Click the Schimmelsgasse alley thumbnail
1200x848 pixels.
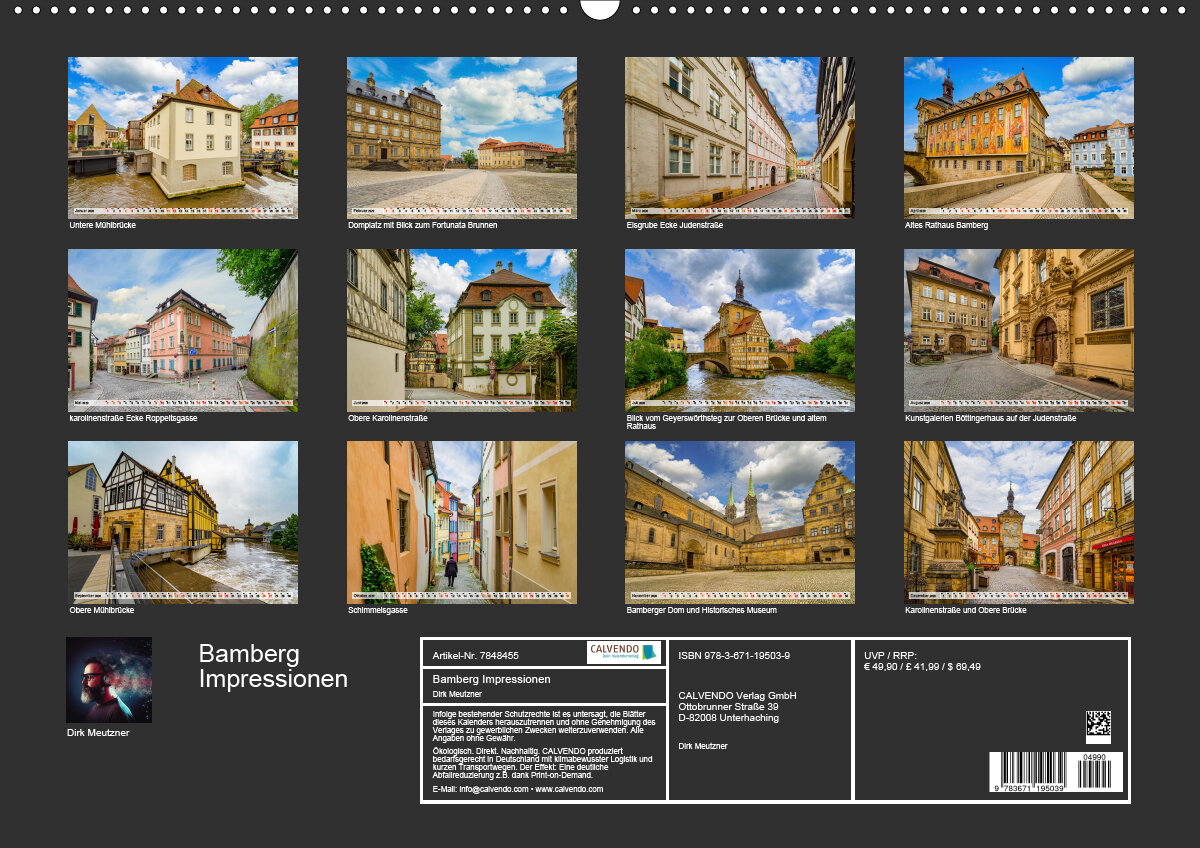click(462, 522)
